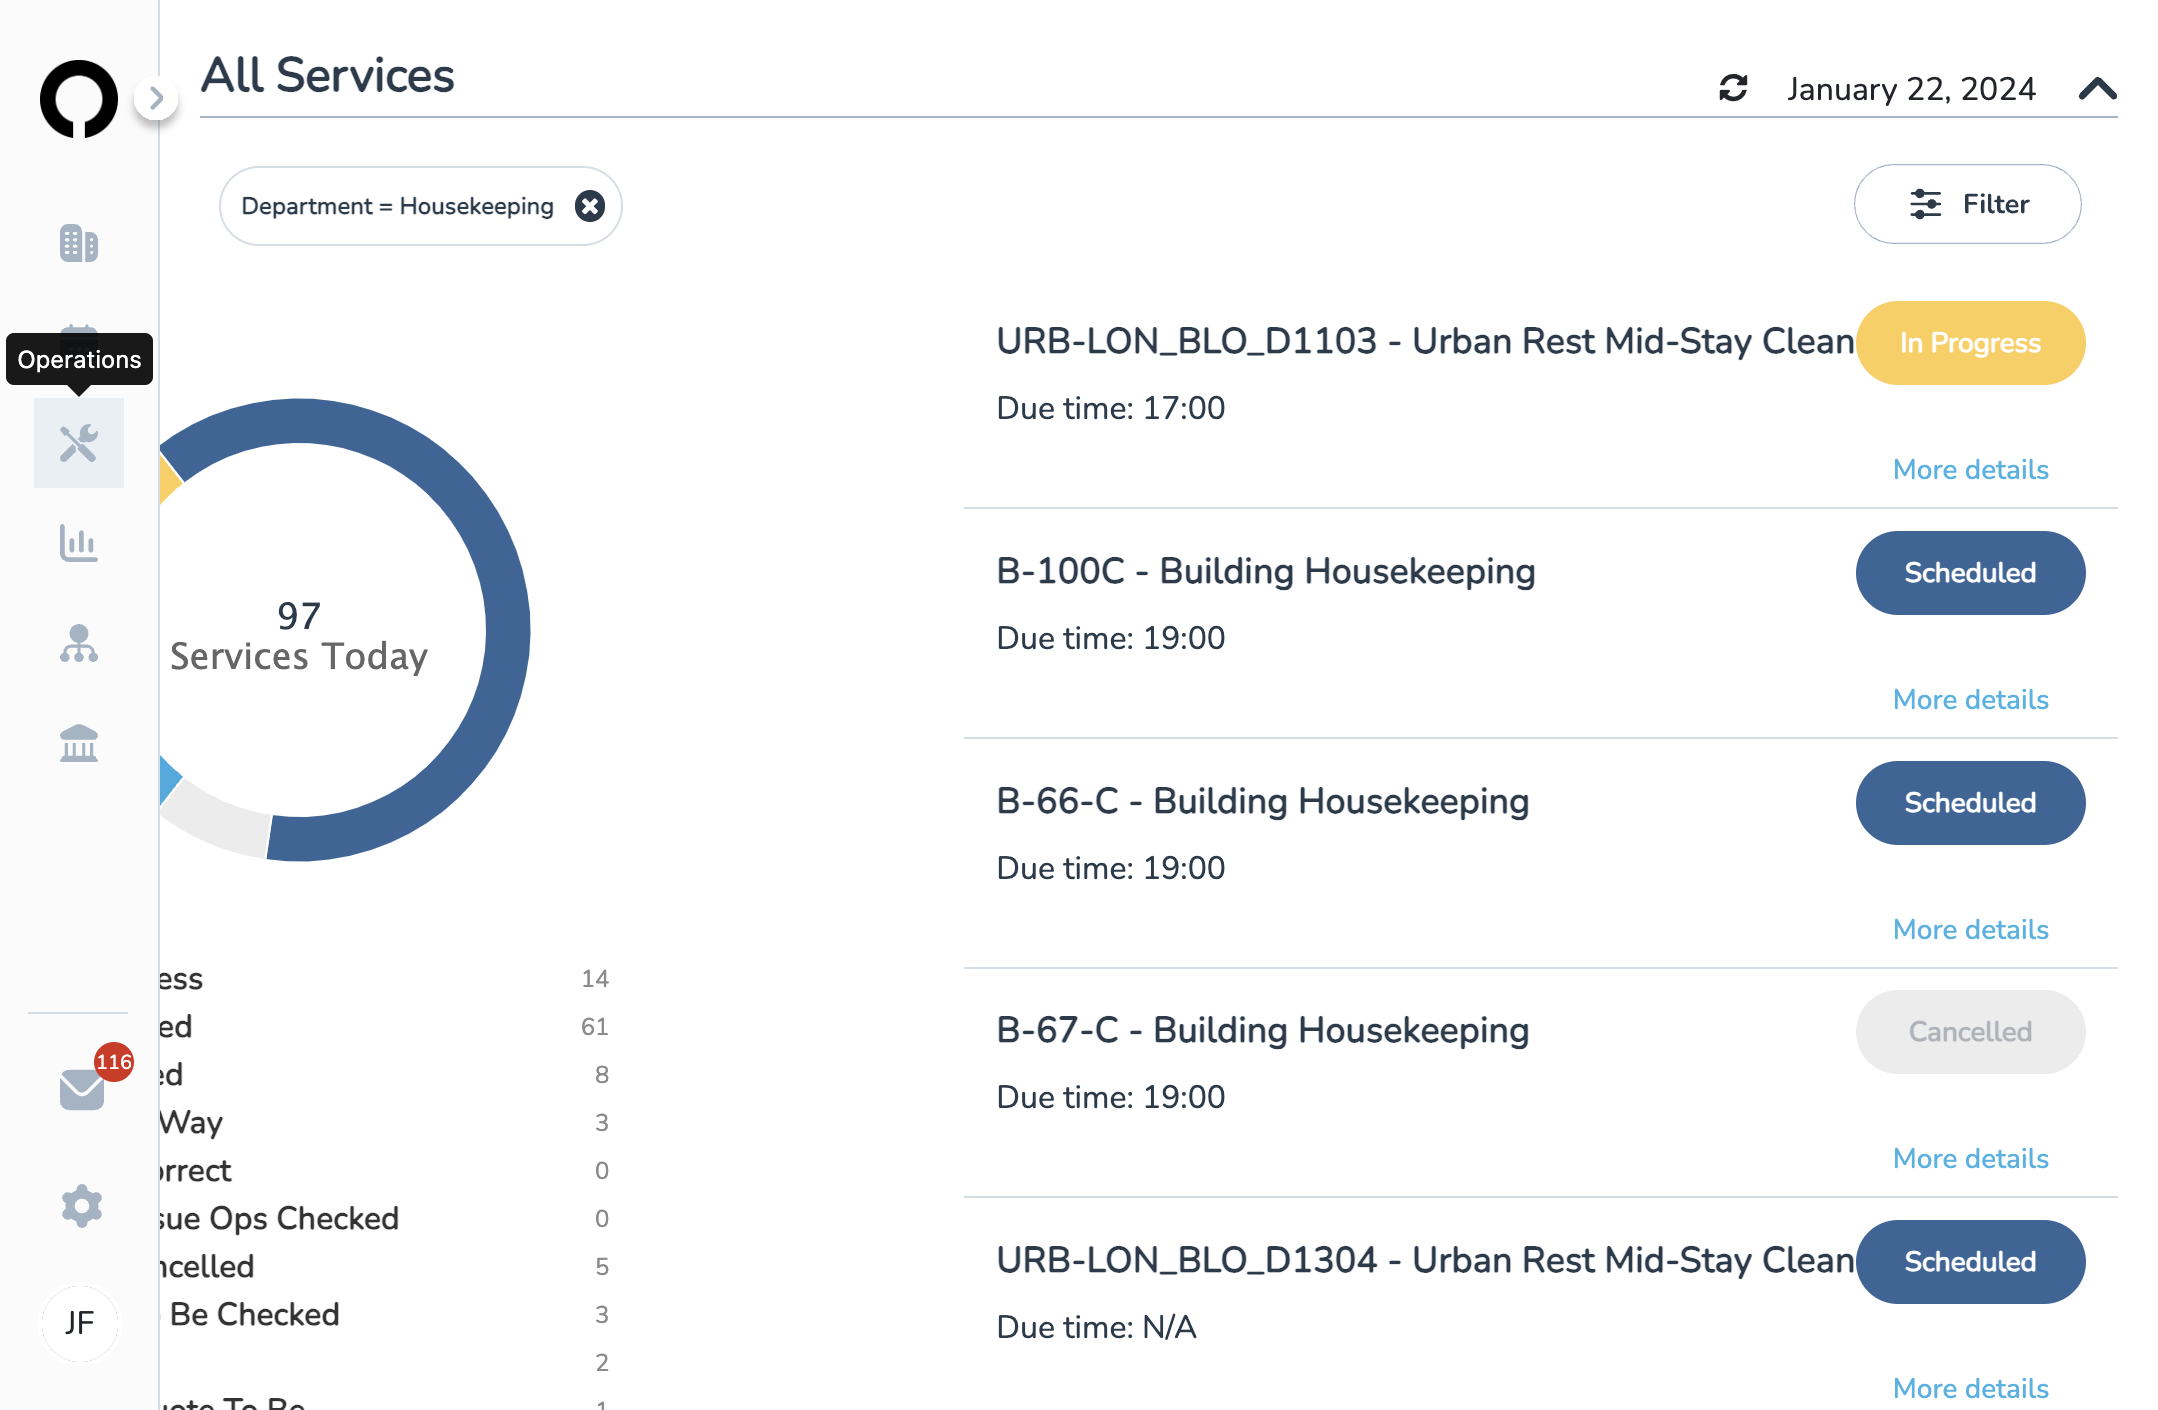The image size is (2158, 1410).
Task: Open settings gear in sidebar
Action: [x=82, y=1206]
